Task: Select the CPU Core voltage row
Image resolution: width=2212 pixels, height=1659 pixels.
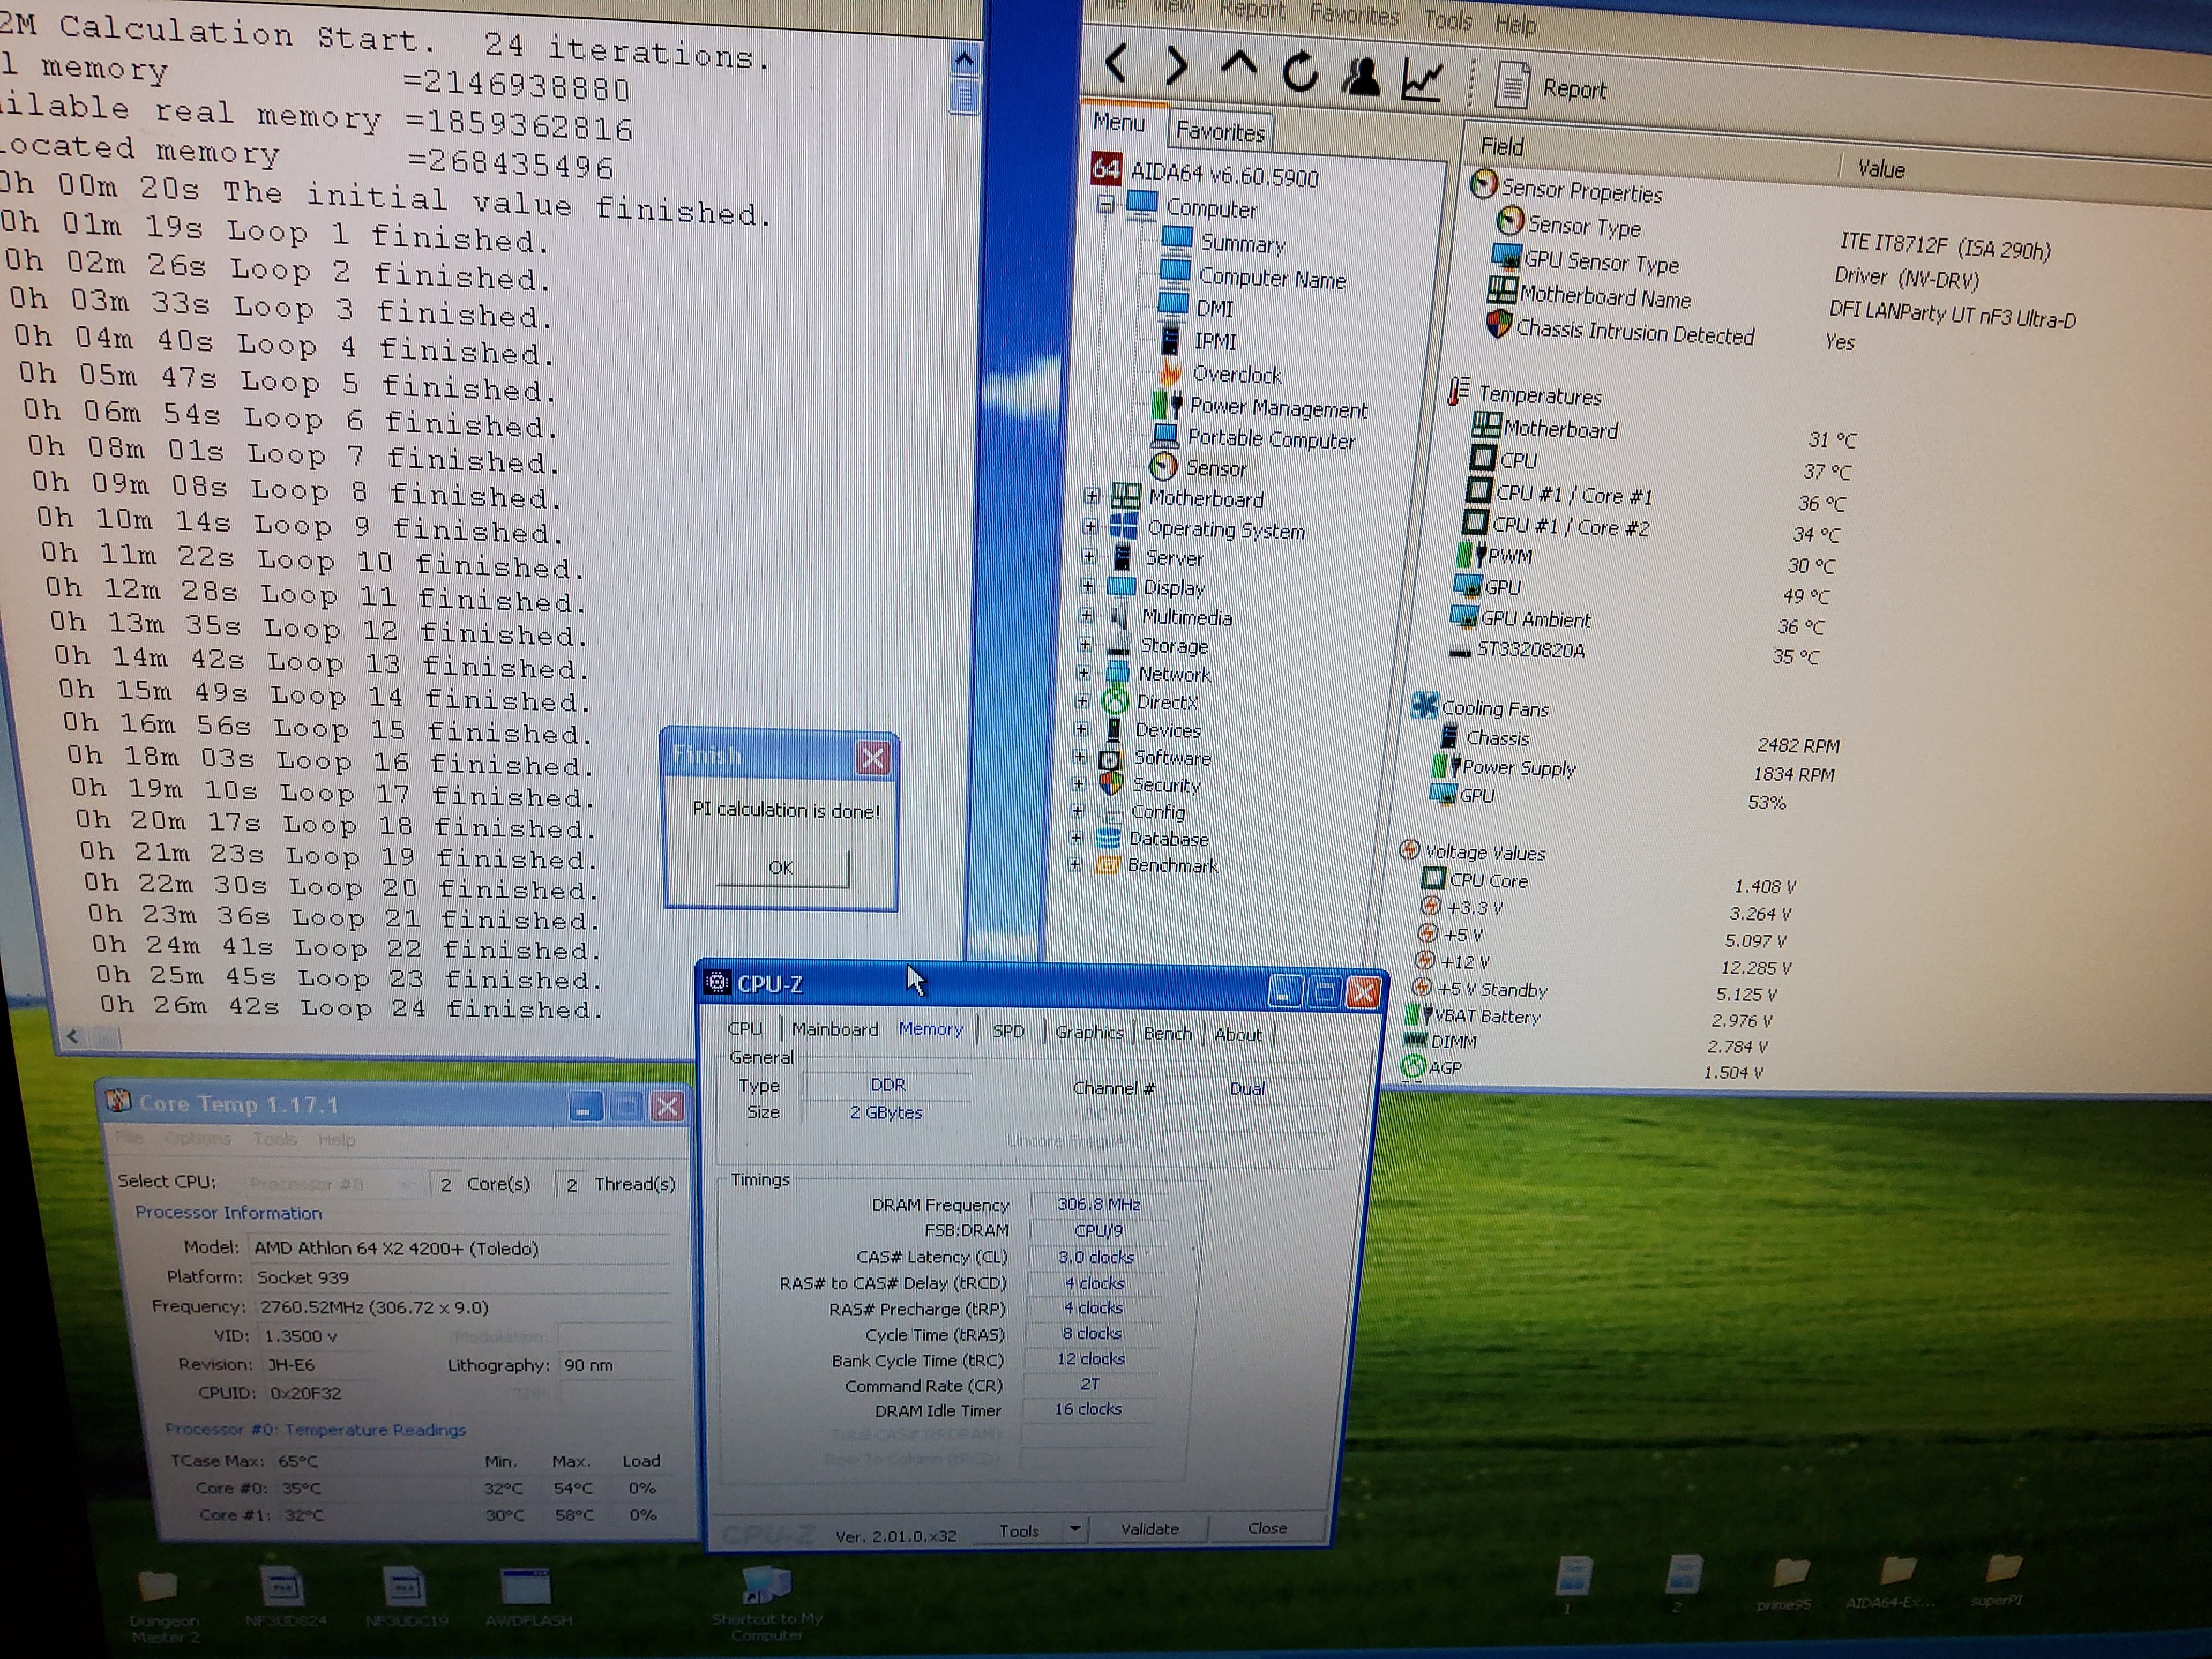Action: tap(1610, 883)
